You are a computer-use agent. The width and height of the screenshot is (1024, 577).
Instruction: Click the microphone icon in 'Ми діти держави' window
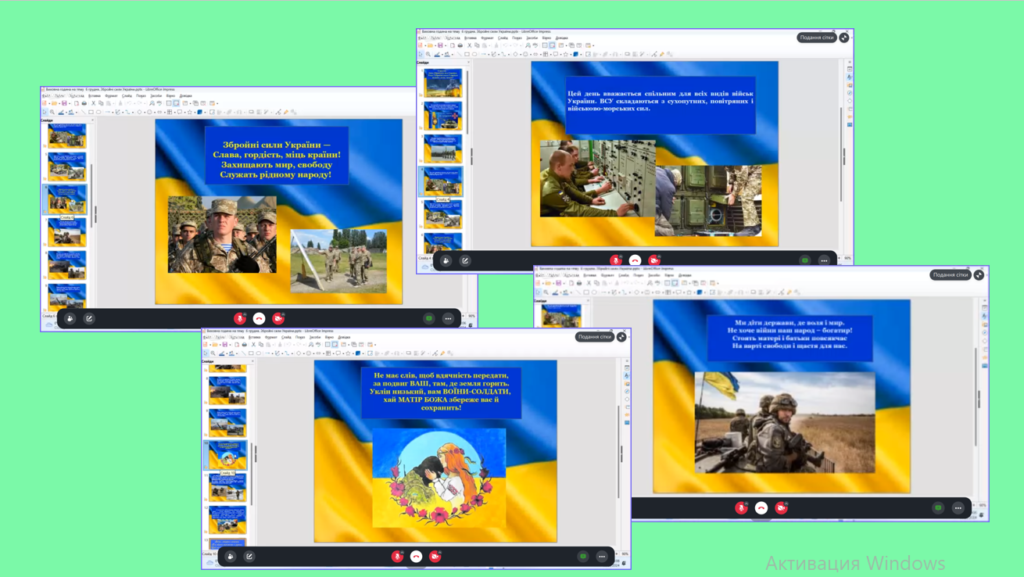(741, 508)
